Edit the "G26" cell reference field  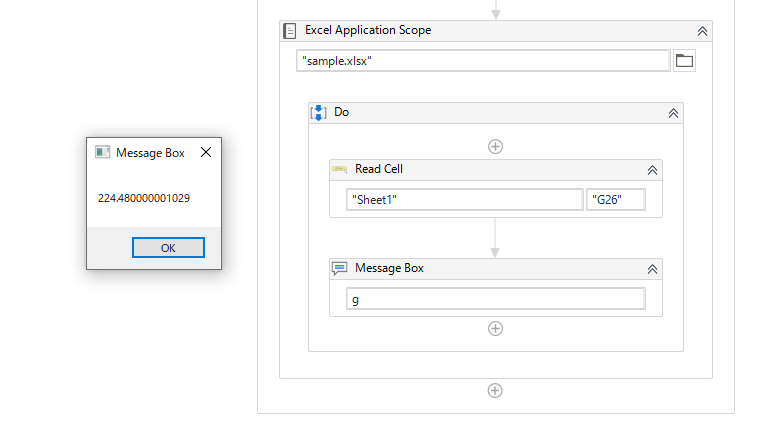pyautogui.click(x=616, y=200)
